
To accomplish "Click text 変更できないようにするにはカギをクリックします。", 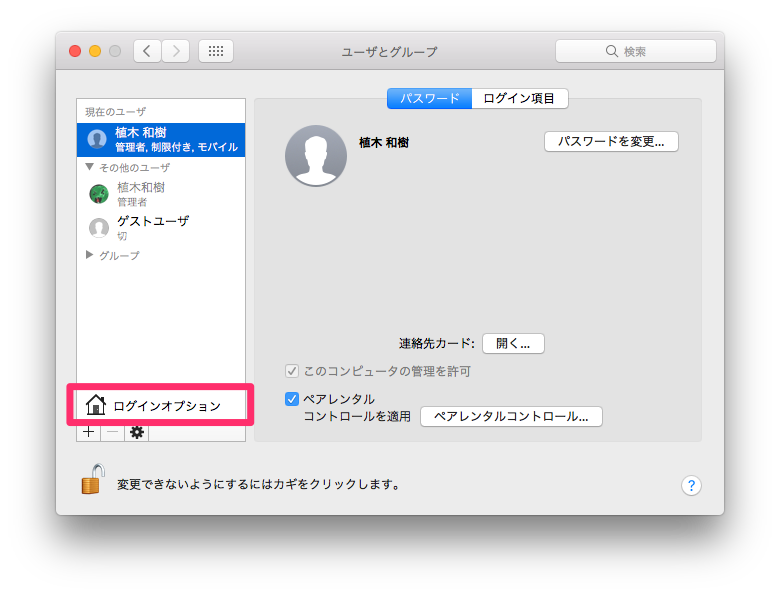I will (259, 485).
